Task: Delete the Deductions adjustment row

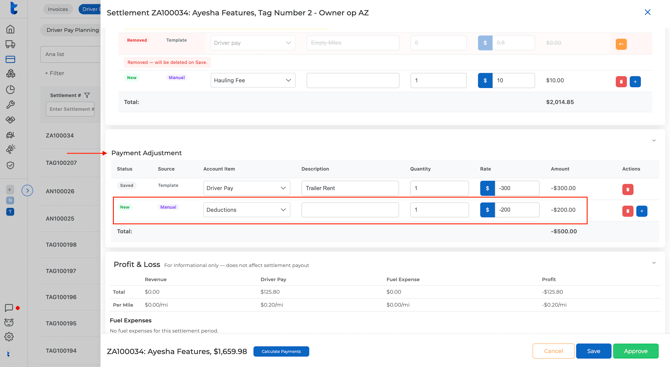Action: click(627, 211)
